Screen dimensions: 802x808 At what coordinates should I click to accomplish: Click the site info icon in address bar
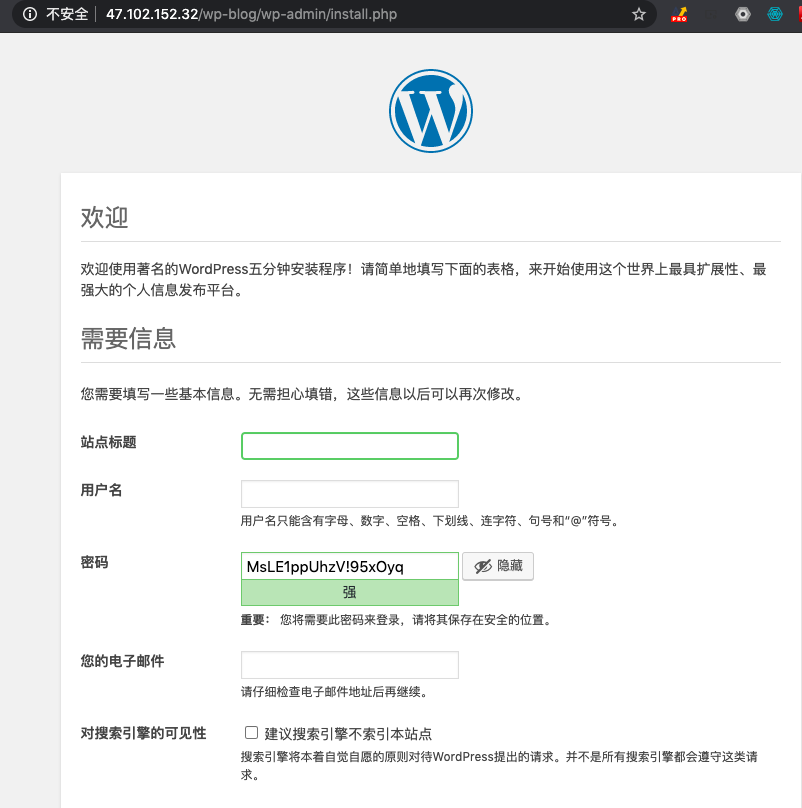(x=30, y=14)
